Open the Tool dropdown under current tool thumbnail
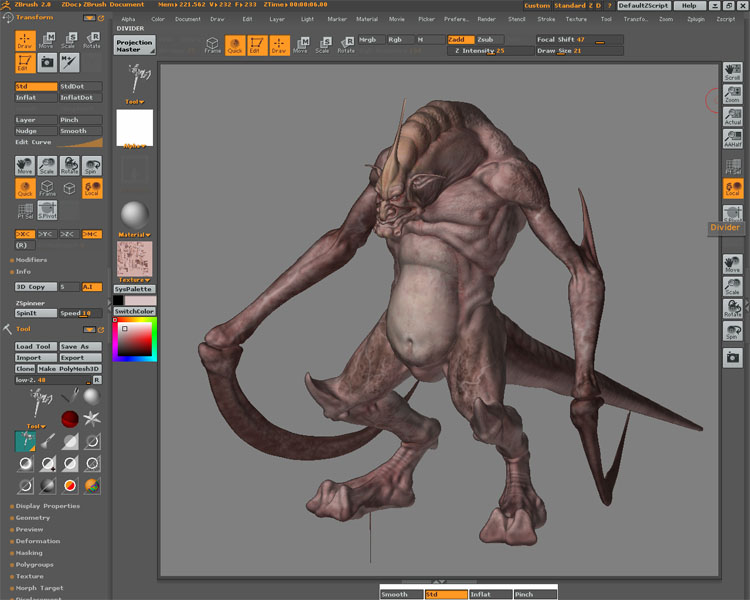Screen dimensions: 750x600 134,102
